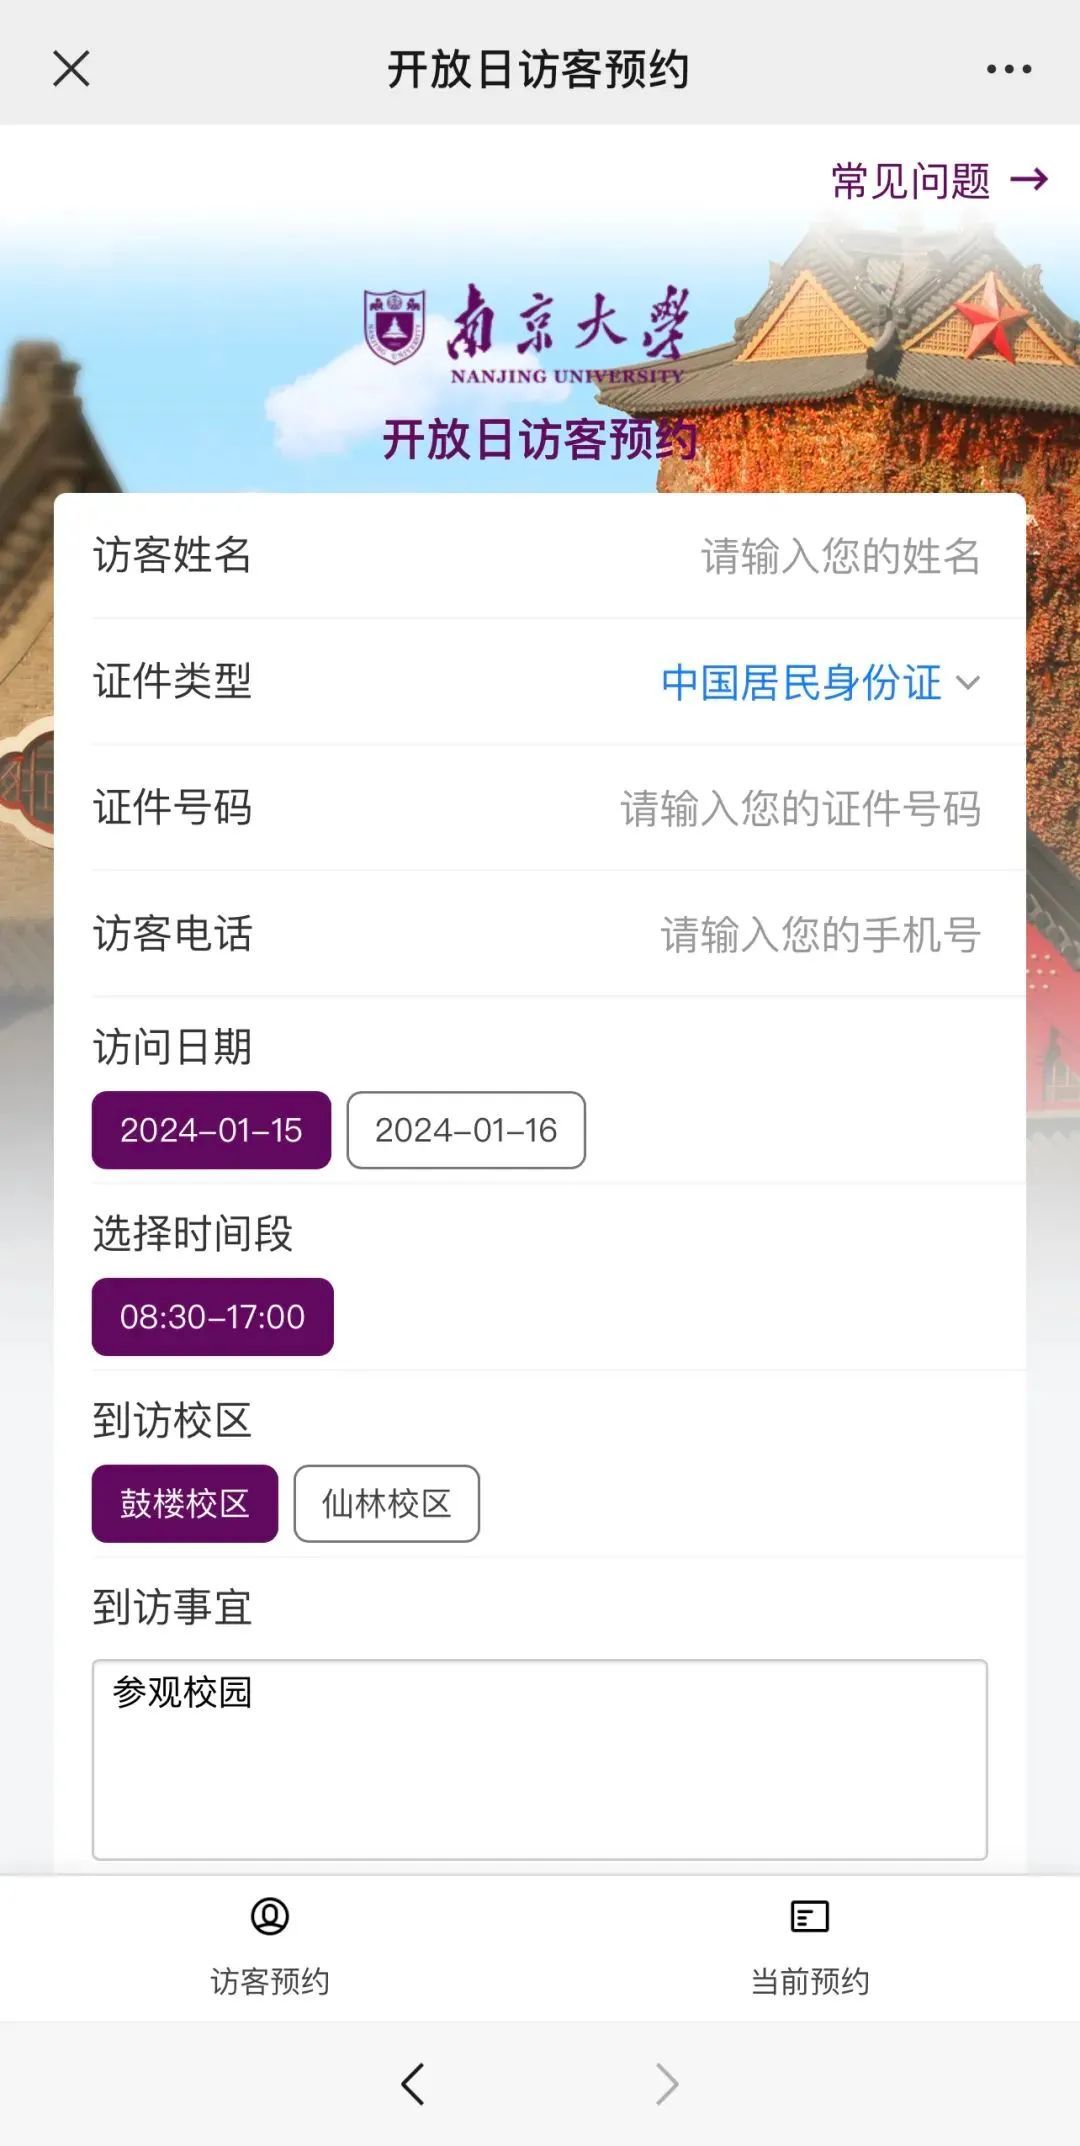Image resolution: width=1080 pixels, height=2146 pixels.
Task: Expand the 证件类型 chevron arrow
Action: point(968,683)
